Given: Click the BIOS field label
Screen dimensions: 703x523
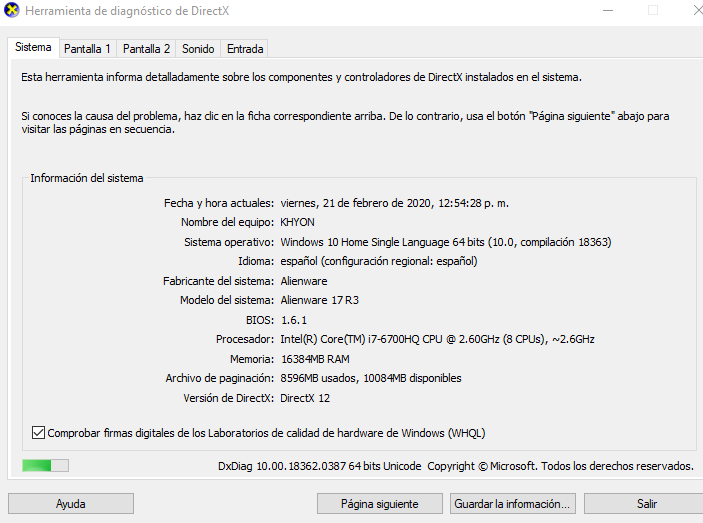Looking at the screenshot, I should tap(260, 320).
